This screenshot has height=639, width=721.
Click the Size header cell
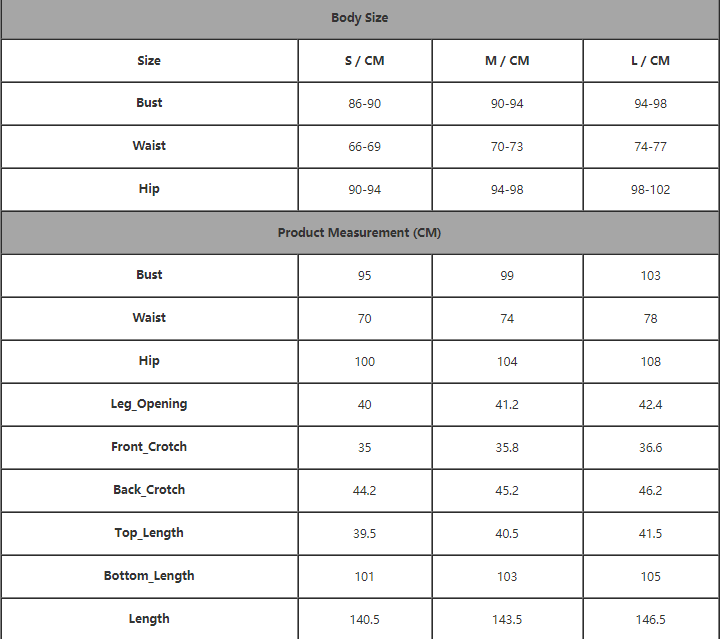149,61
